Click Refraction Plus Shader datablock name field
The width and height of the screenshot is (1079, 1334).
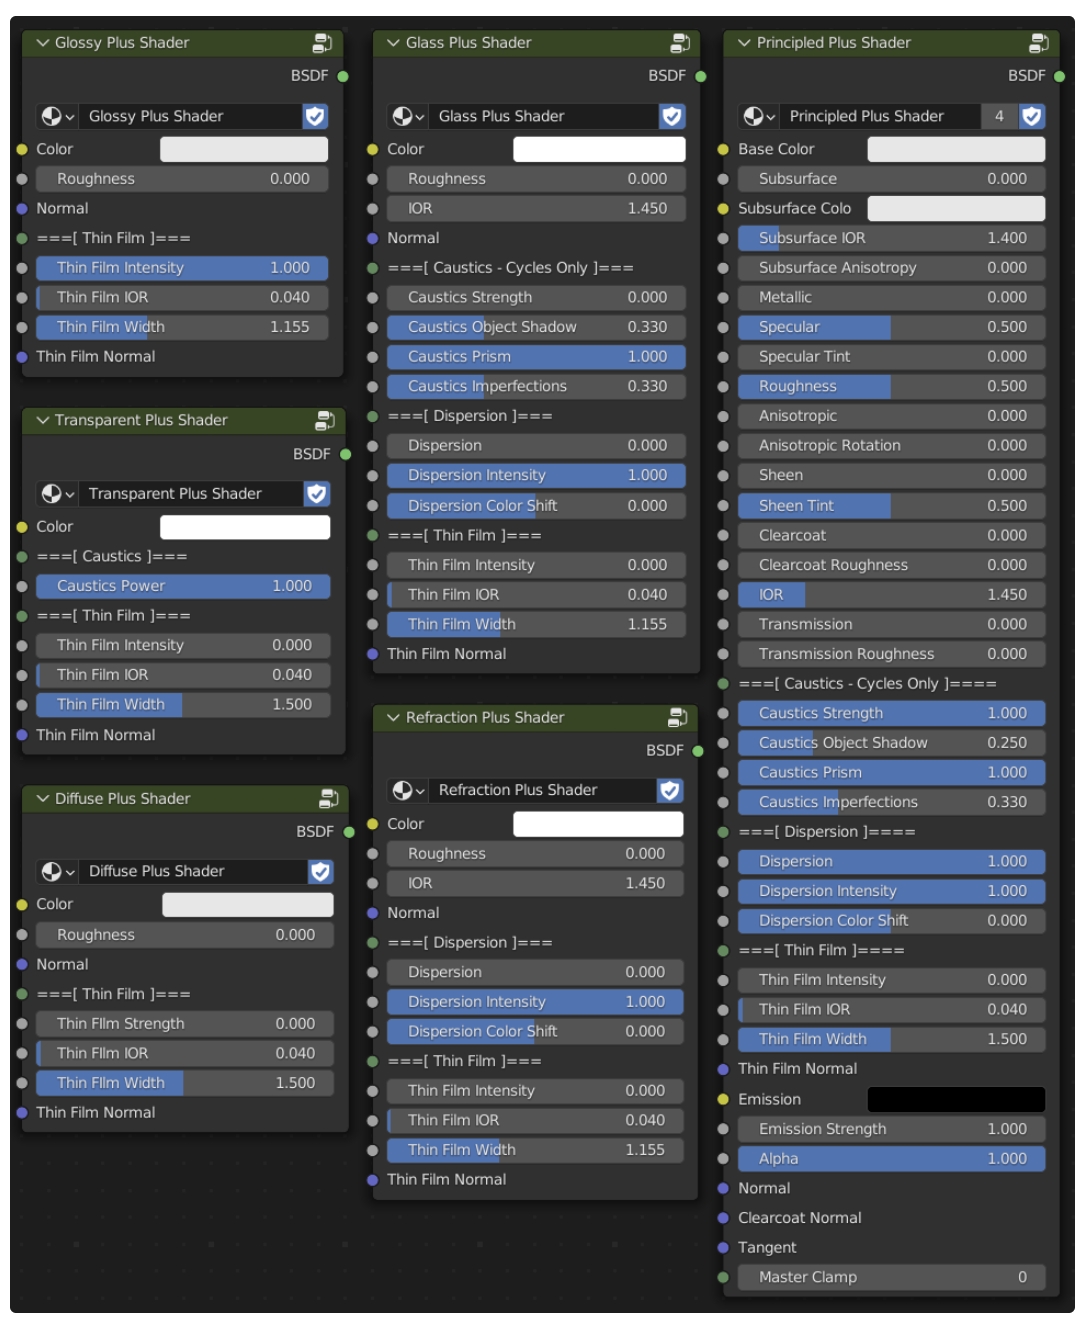544,790
